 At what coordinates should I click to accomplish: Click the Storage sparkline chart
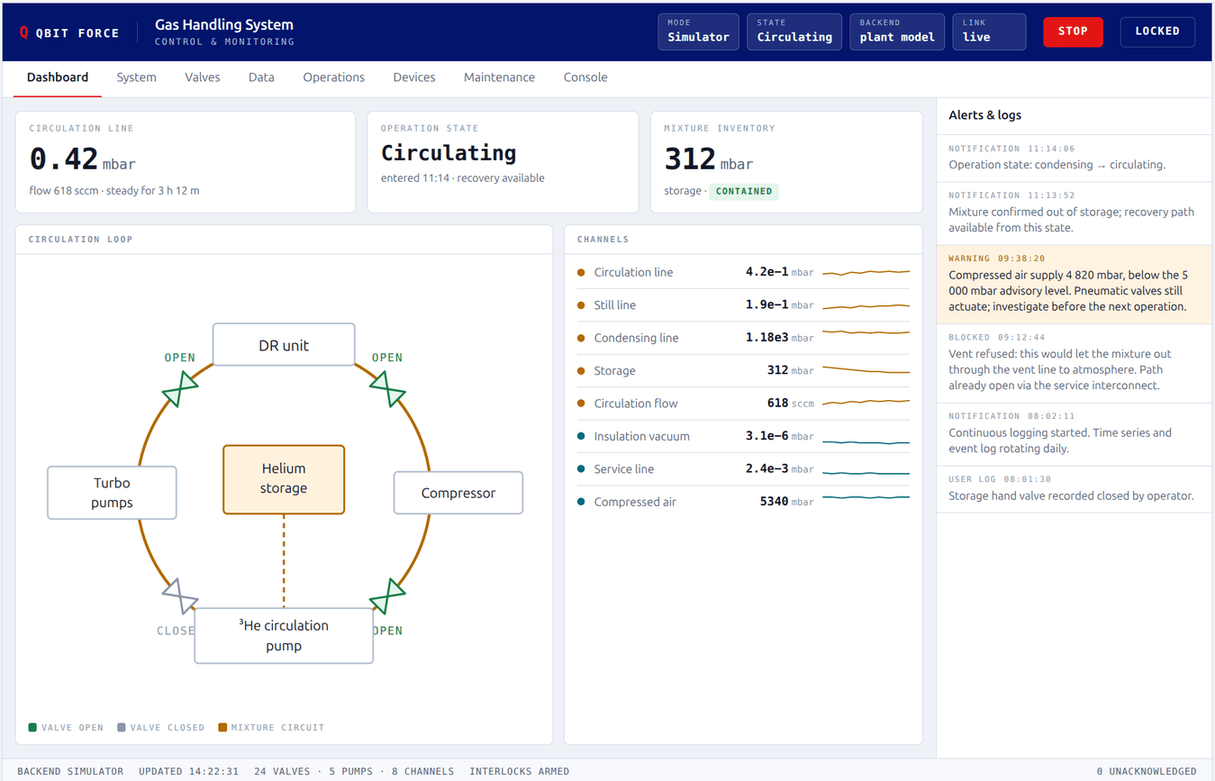(x=866, y=371)
